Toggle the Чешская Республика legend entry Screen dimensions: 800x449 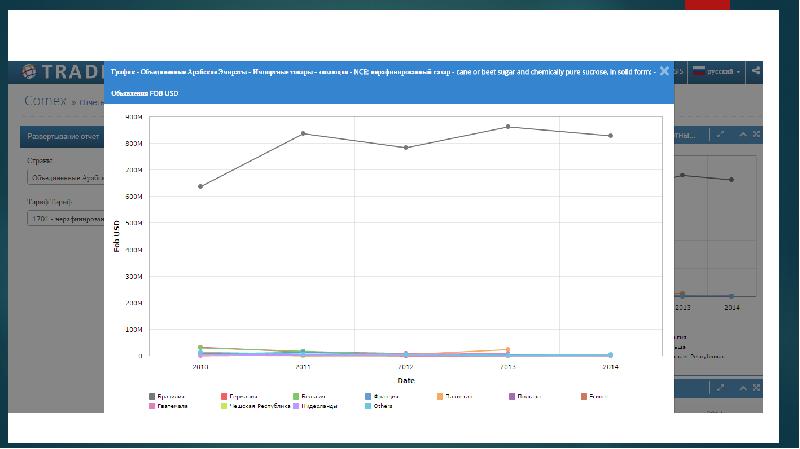pos(255,406)
